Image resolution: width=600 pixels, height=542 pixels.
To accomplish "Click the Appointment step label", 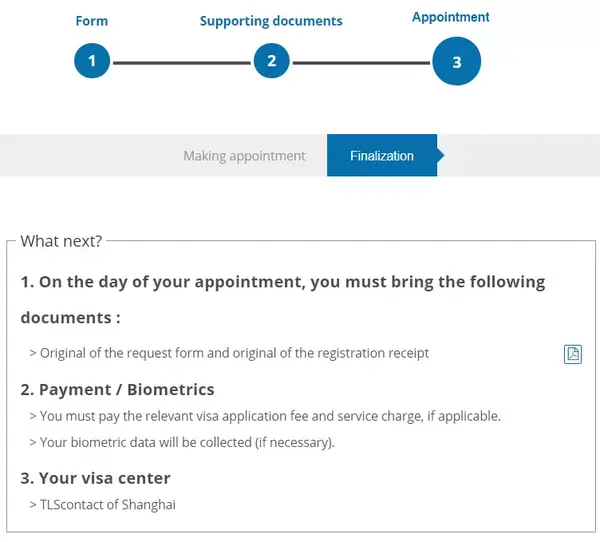I will tap(451, 17).
